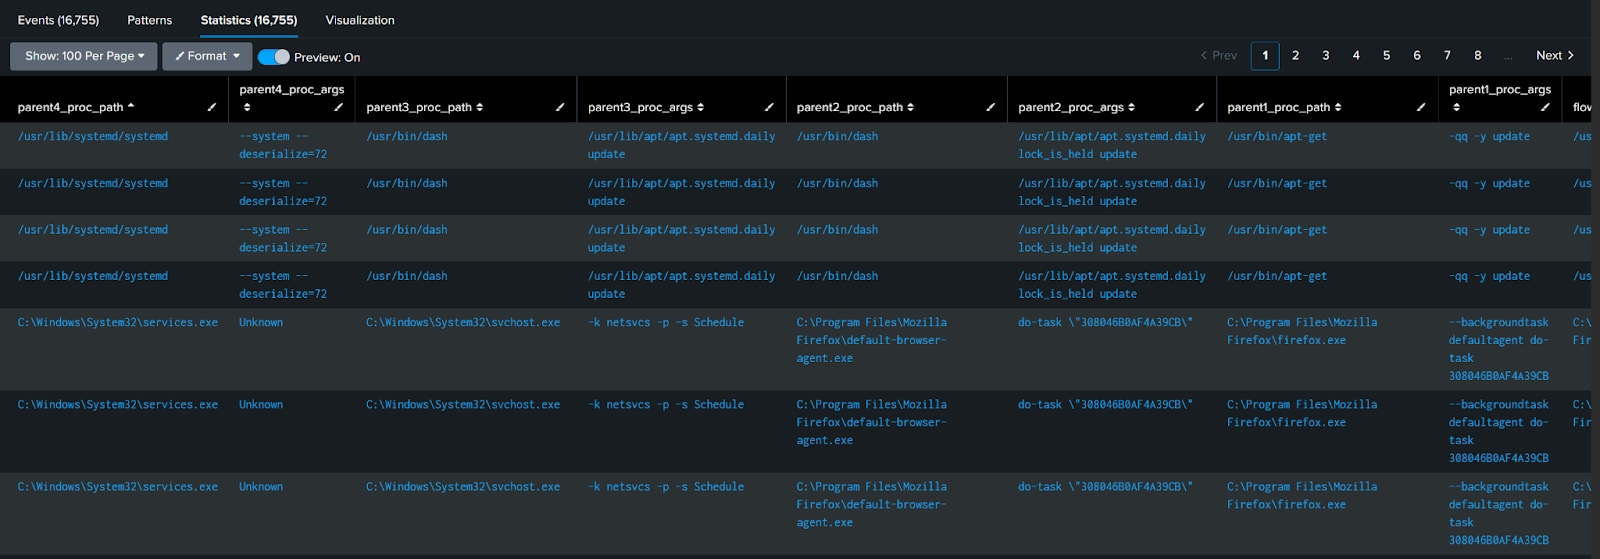1600x559 pixels.
Task: Click '--system --deserialize=72' in the second row
Action: click(283, 192)
